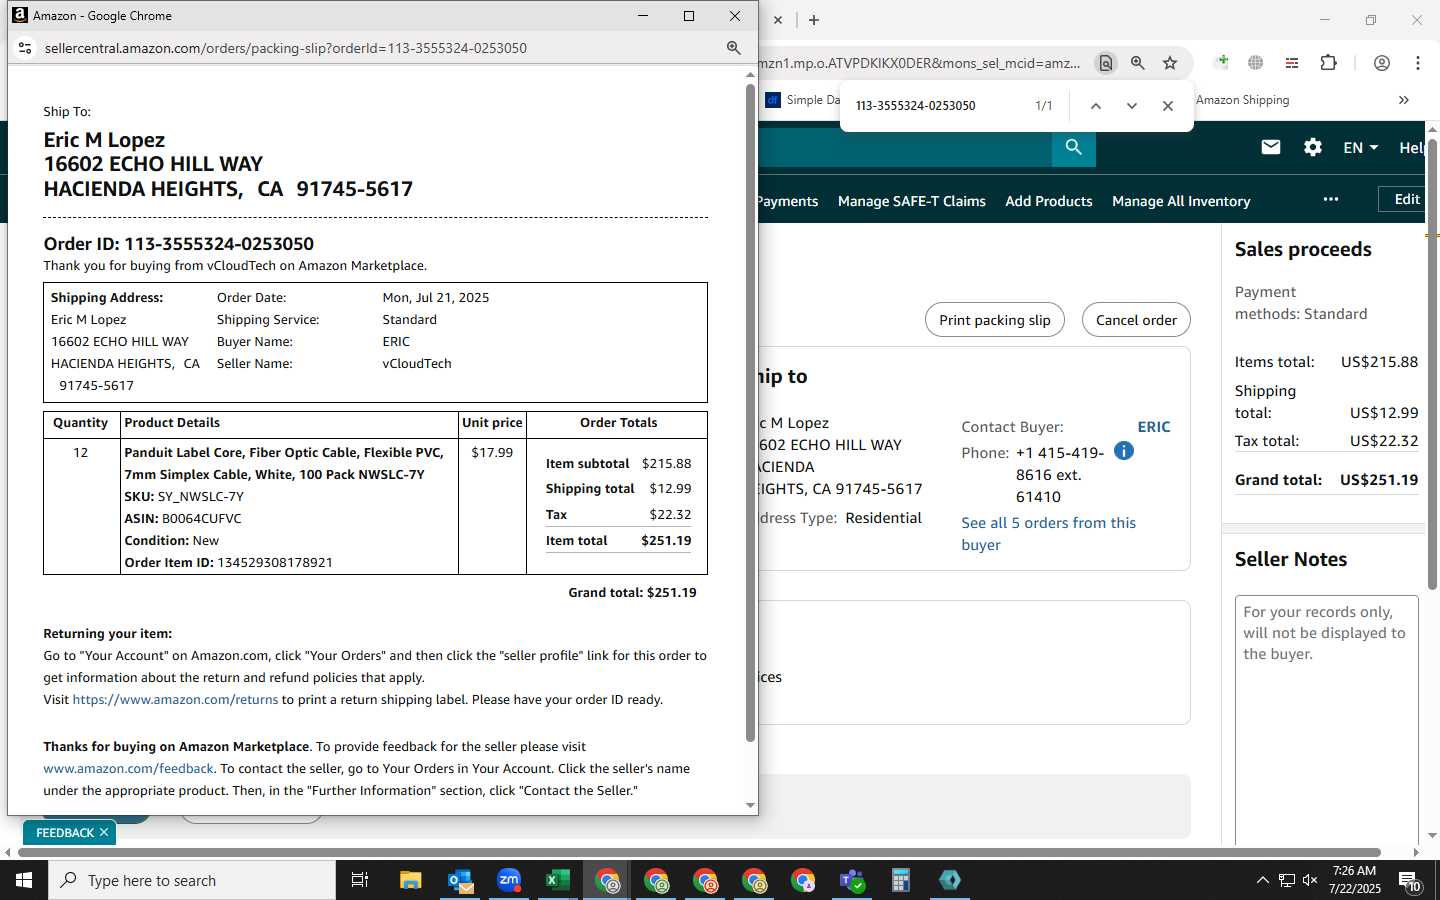Screen dimensions: 1440x900
Task: Dismiss the FEEDBACK tag with its X
Action: [x=104, y=832]
